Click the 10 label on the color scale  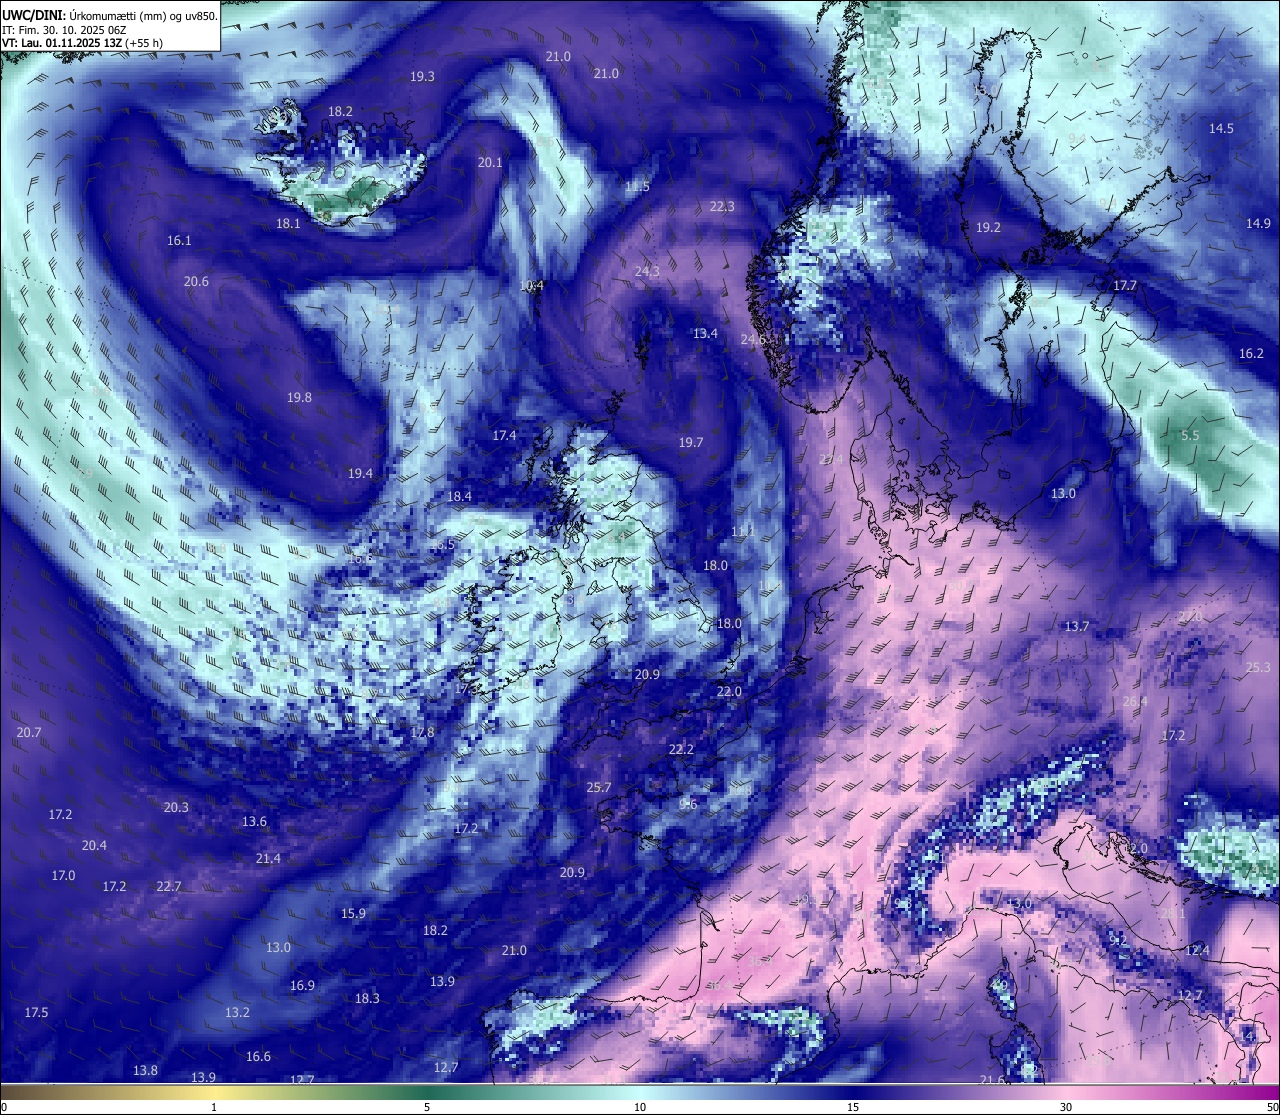click(640, 1107)
